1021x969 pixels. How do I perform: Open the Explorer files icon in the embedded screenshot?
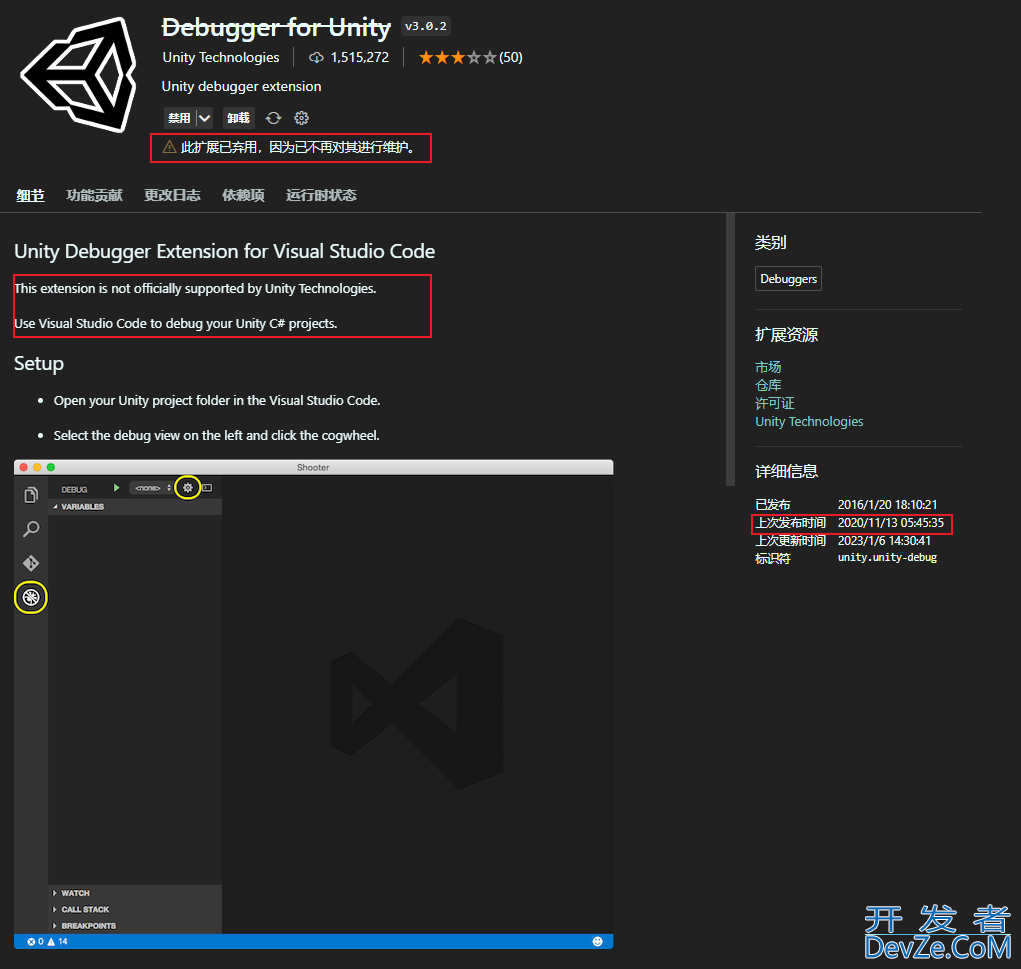tap(31, 496)
